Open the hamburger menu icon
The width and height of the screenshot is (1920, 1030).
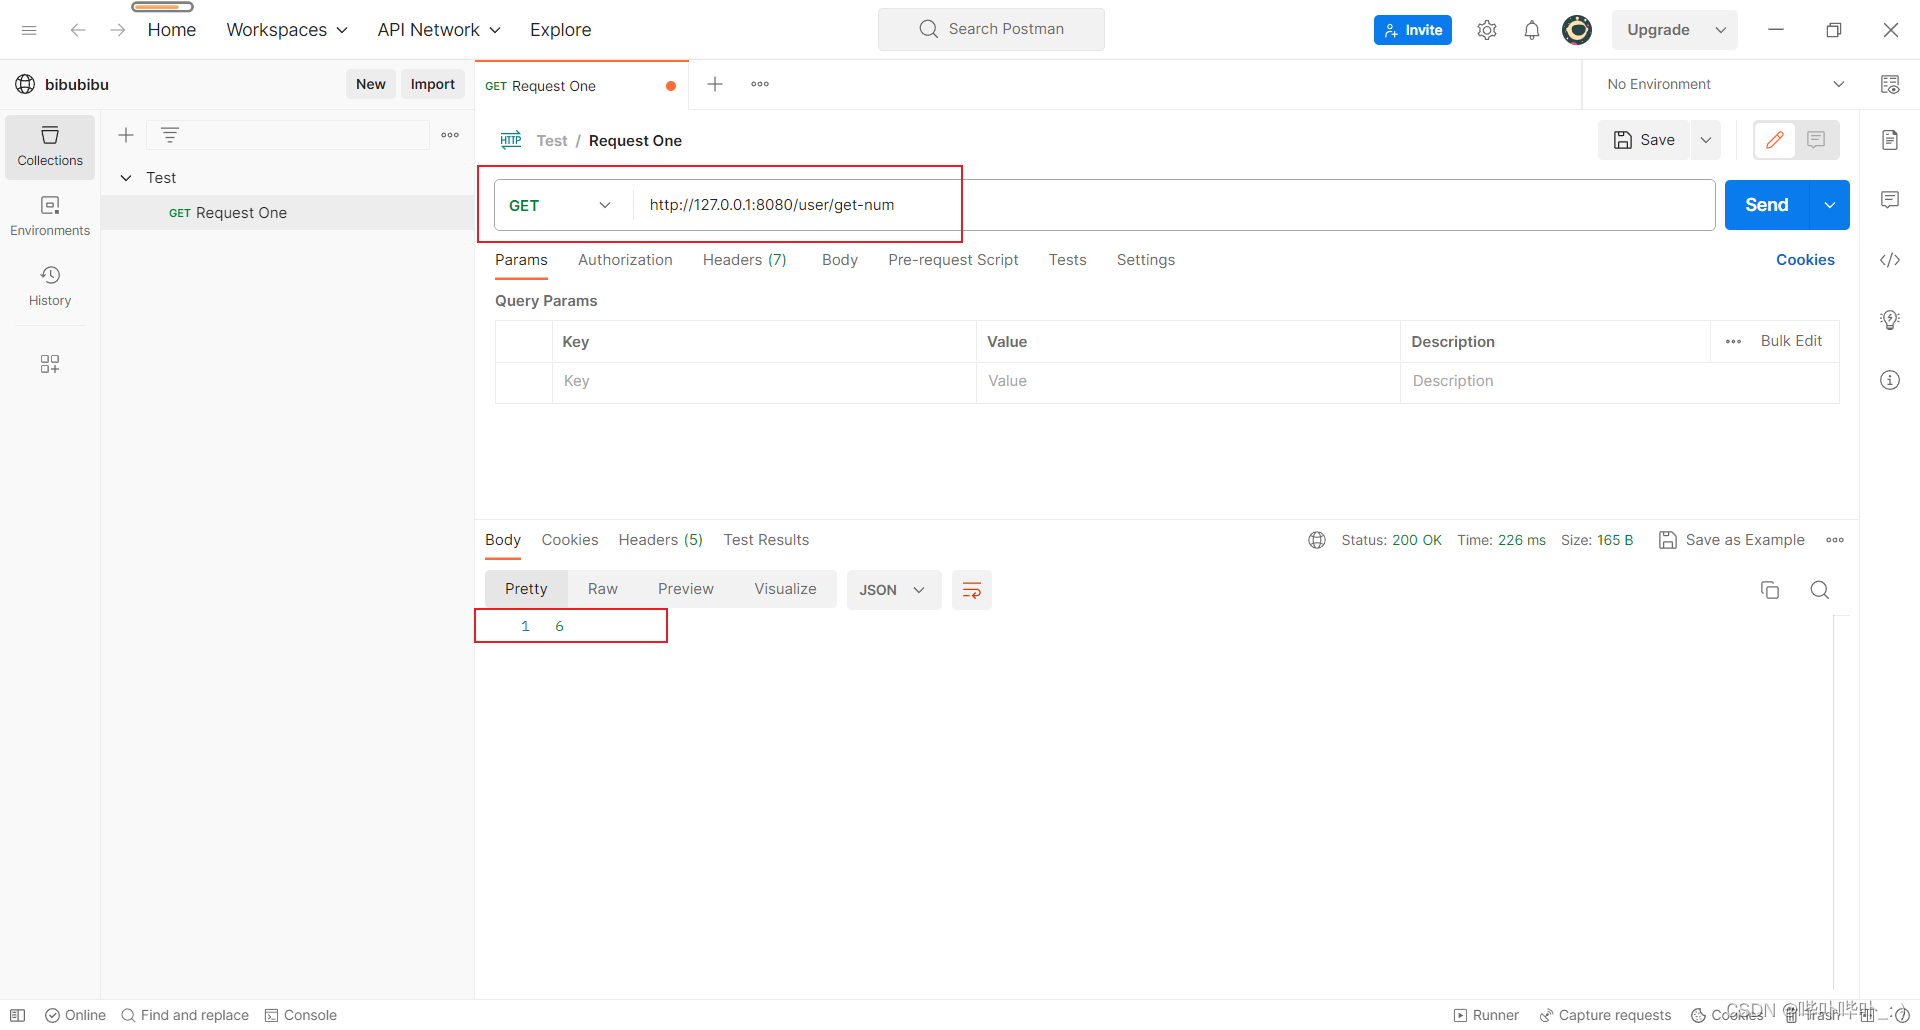coord(29,30)
